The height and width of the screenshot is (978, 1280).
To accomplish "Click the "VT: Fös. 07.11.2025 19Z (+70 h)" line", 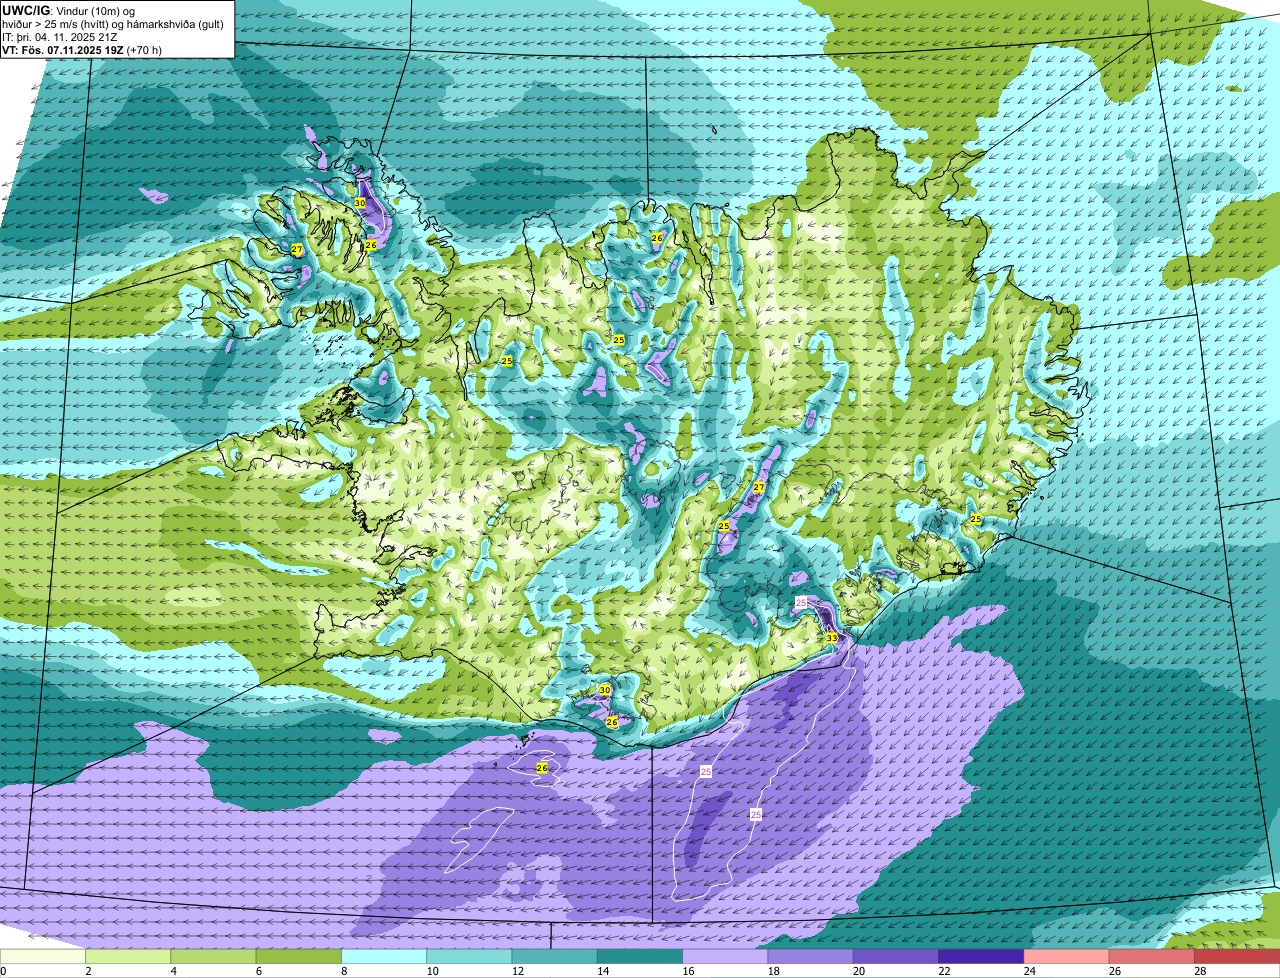I will (x=82, y=49).
